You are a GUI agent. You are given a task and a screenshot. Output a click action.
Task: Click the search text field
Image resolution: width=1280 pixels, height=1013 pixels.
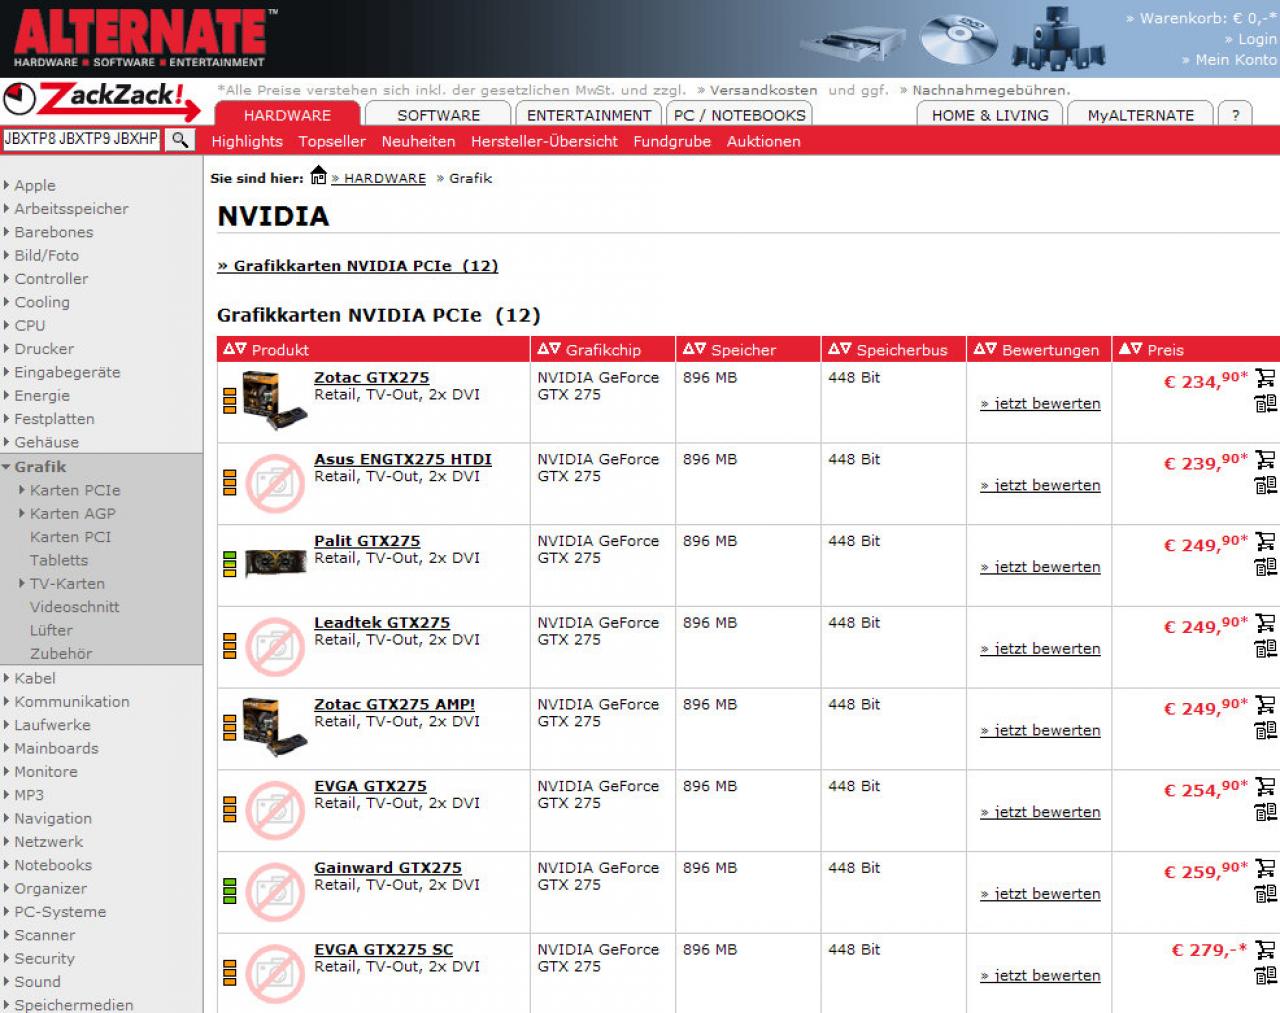[81, 139]
